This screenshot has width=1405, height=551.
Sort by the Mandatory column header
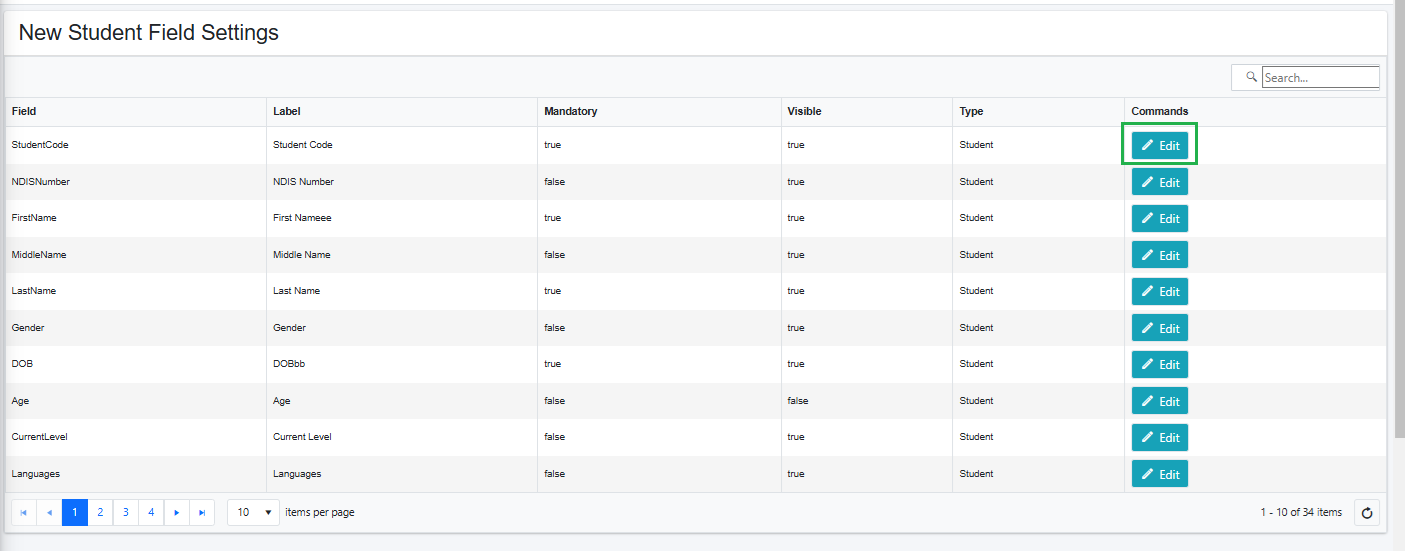pos(571,111)
